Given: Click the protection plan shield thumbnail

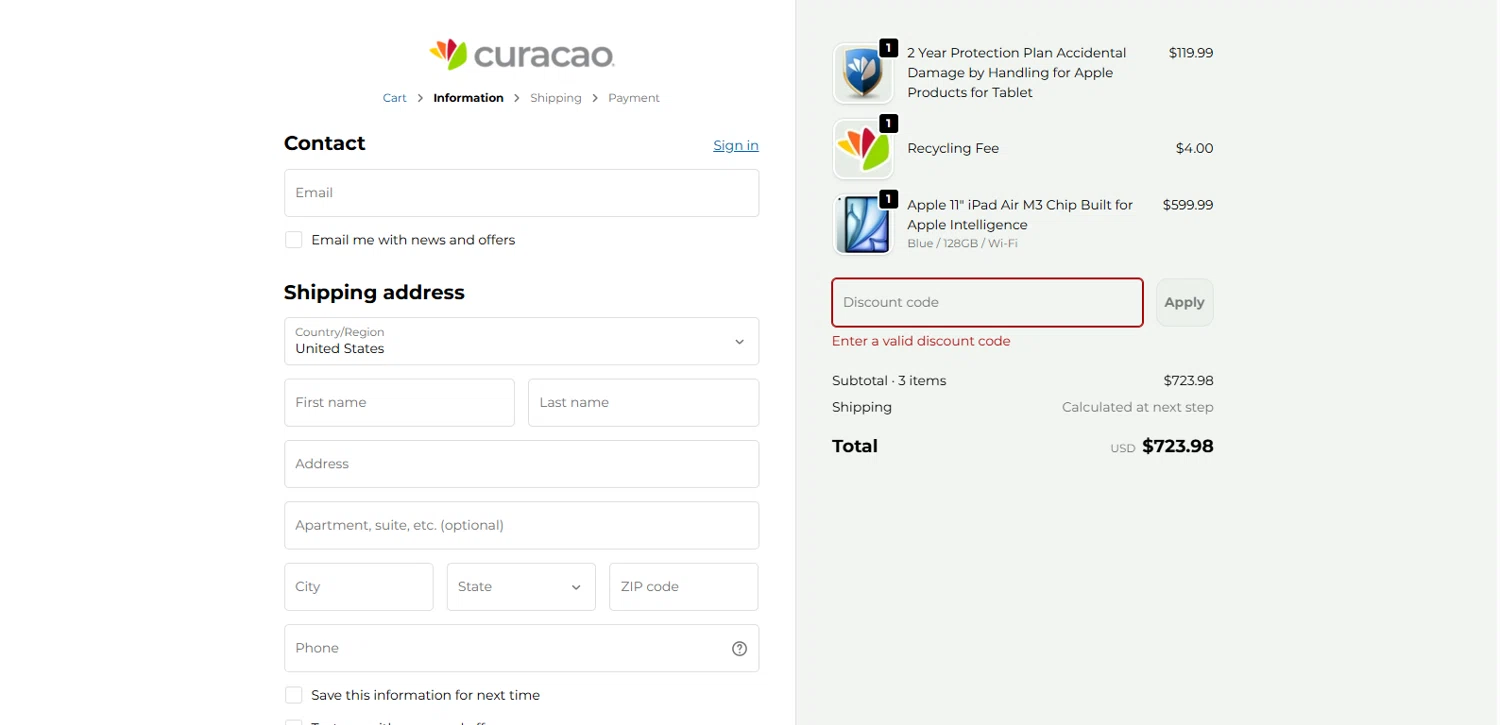Looking at the screenshot, I should (x=863, y=73).
